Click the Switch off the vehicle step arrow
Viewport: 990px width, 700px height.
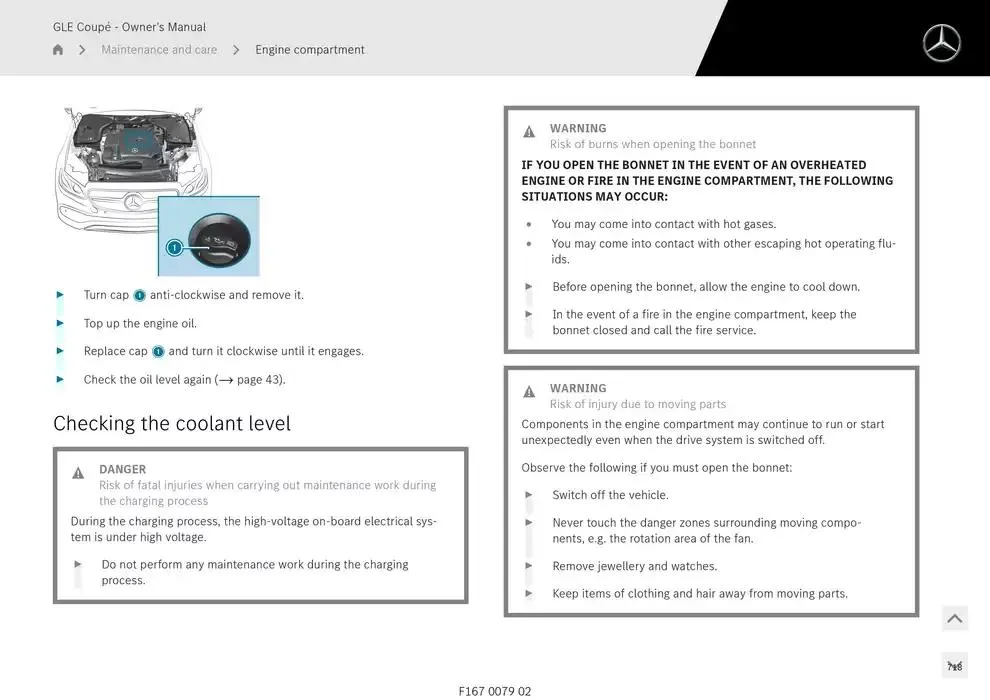pyautogui.click(x=529, y=495)
